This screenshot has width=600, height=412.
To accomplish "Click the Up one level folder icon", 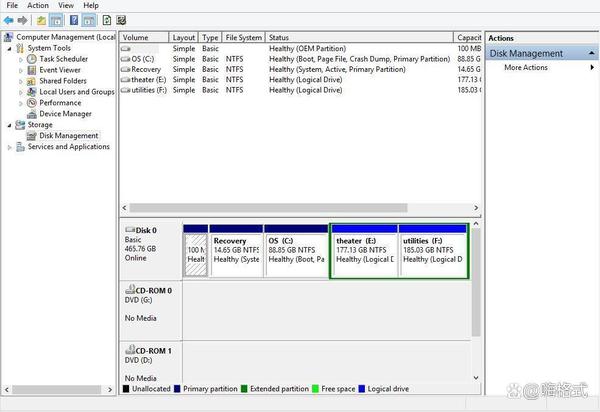I will point(41,20).
